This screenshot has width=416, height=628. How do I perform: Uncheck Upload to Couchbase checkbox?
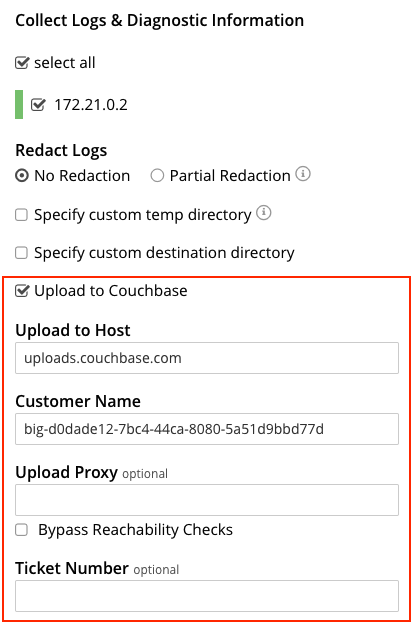22,291
